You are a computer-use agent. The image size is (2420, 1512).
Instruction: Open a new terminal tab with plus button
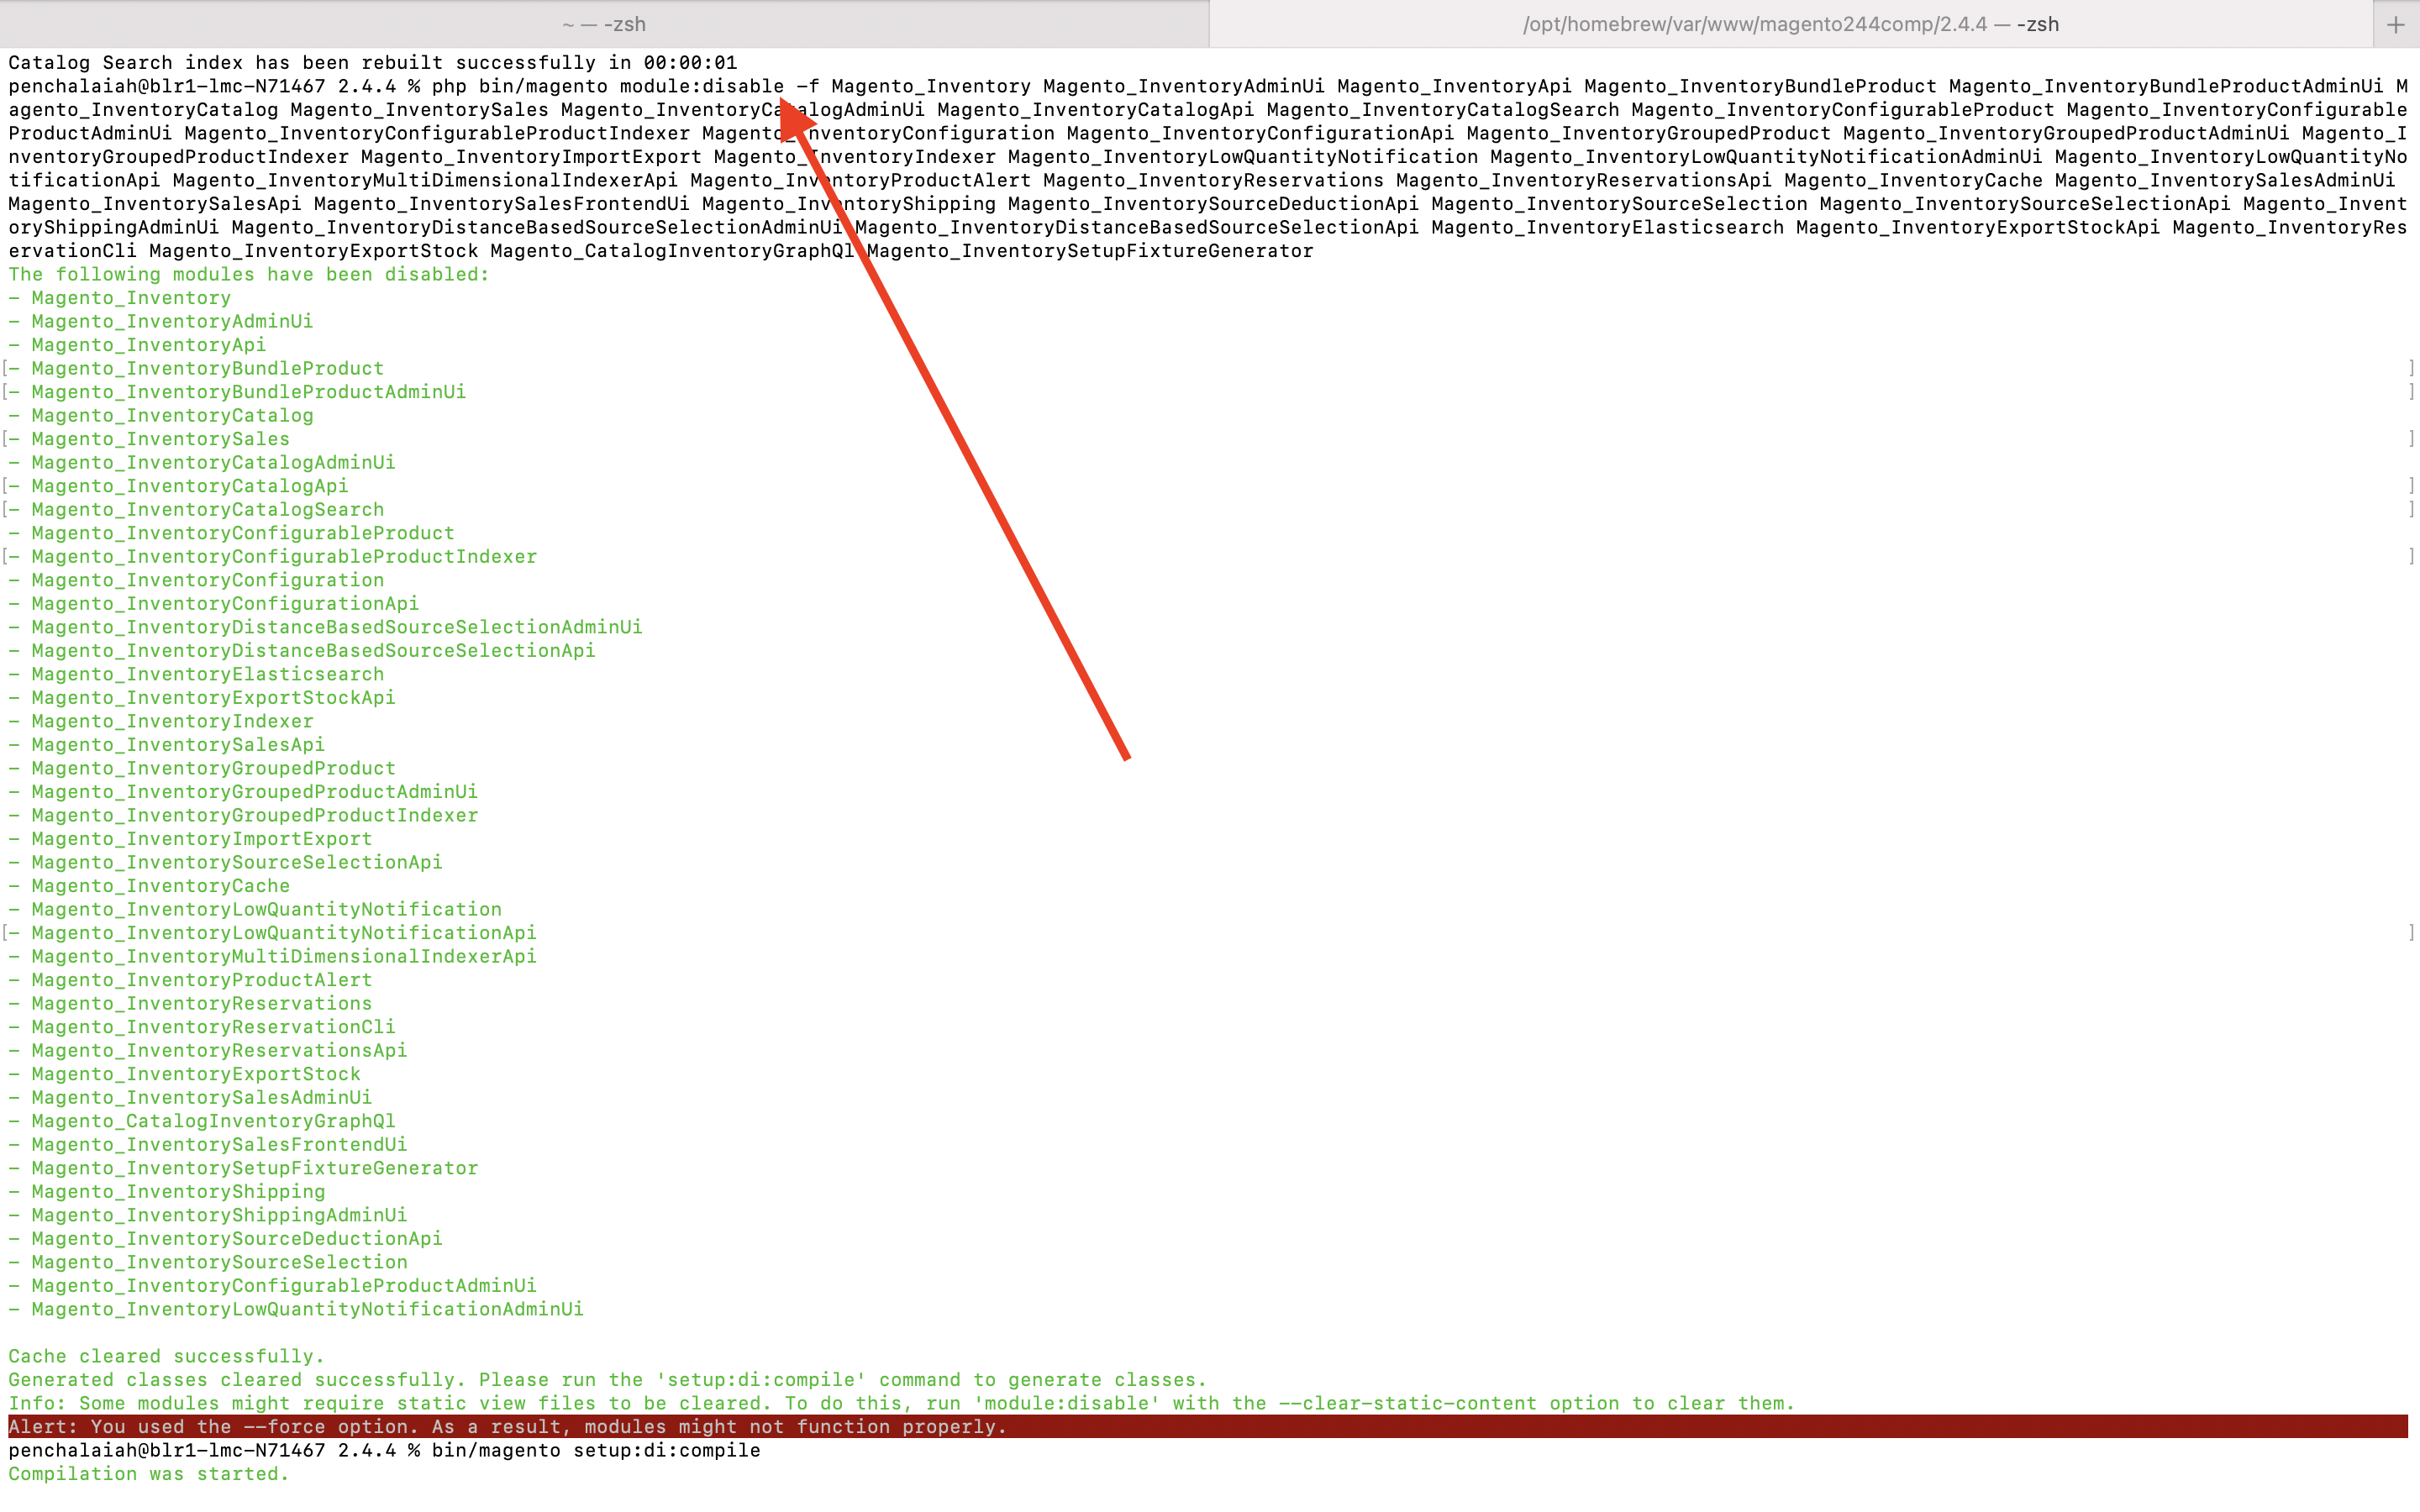pyautogui.click(x=2397, y=24)
